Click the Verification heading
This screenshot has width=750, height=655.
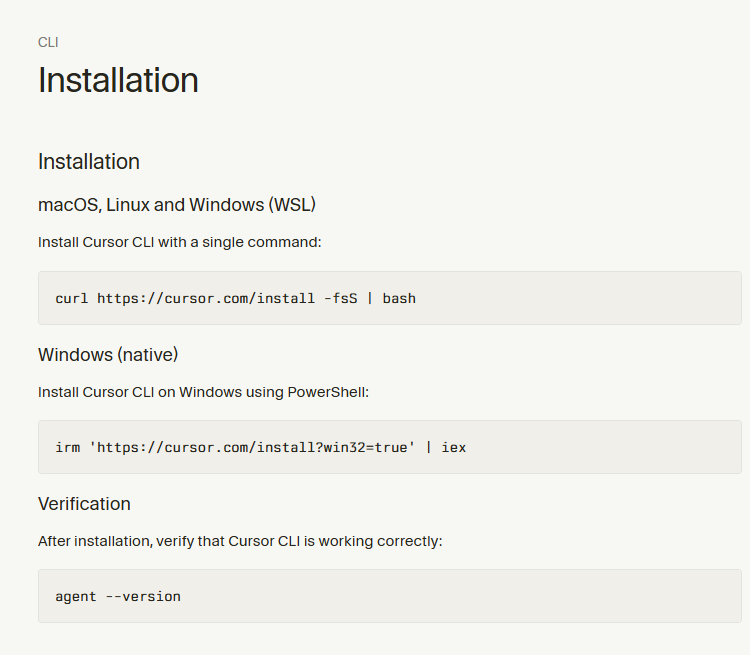pos(84,504)
